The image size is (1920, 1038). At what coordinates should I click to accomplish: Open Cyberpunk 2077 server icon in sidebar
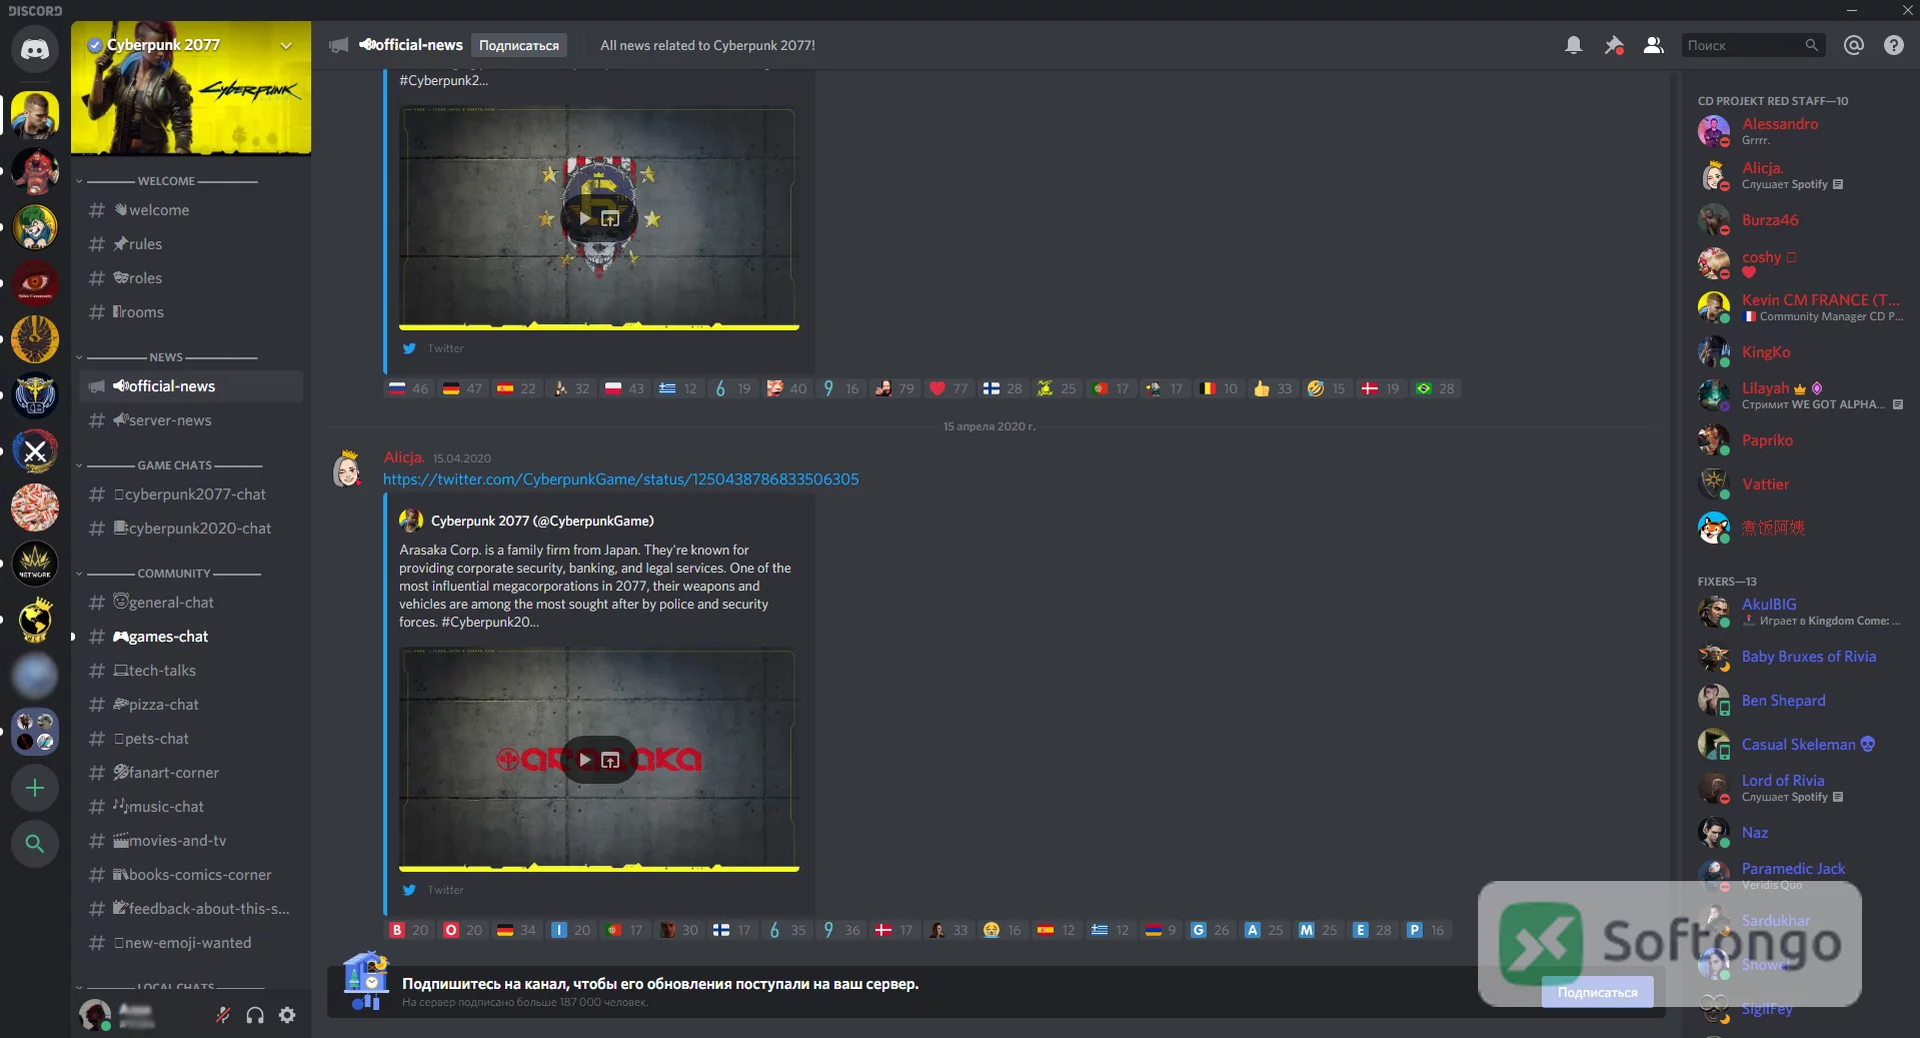pyautogui.click(x=35, y=115)
